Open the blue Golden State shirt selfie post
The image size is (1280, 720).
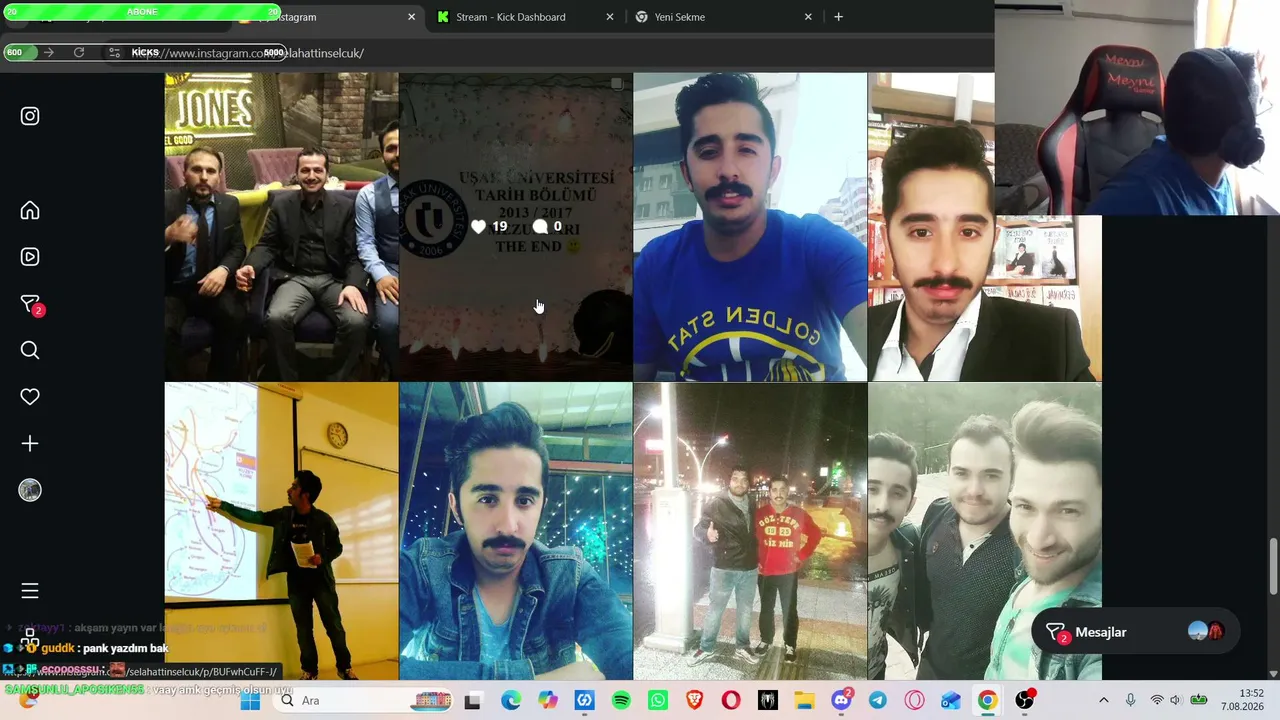pyautogui.click(x=750, y=227)
